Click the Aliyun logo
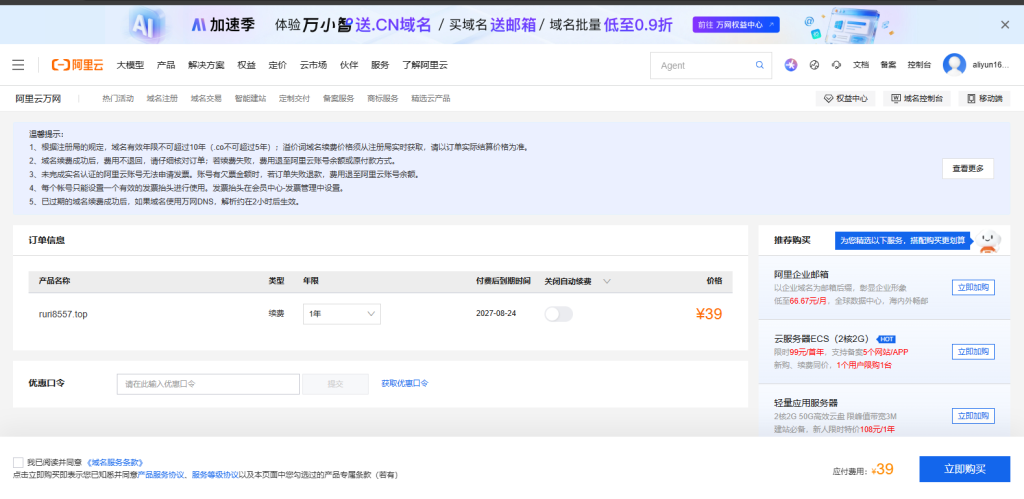 pos(78,65)
